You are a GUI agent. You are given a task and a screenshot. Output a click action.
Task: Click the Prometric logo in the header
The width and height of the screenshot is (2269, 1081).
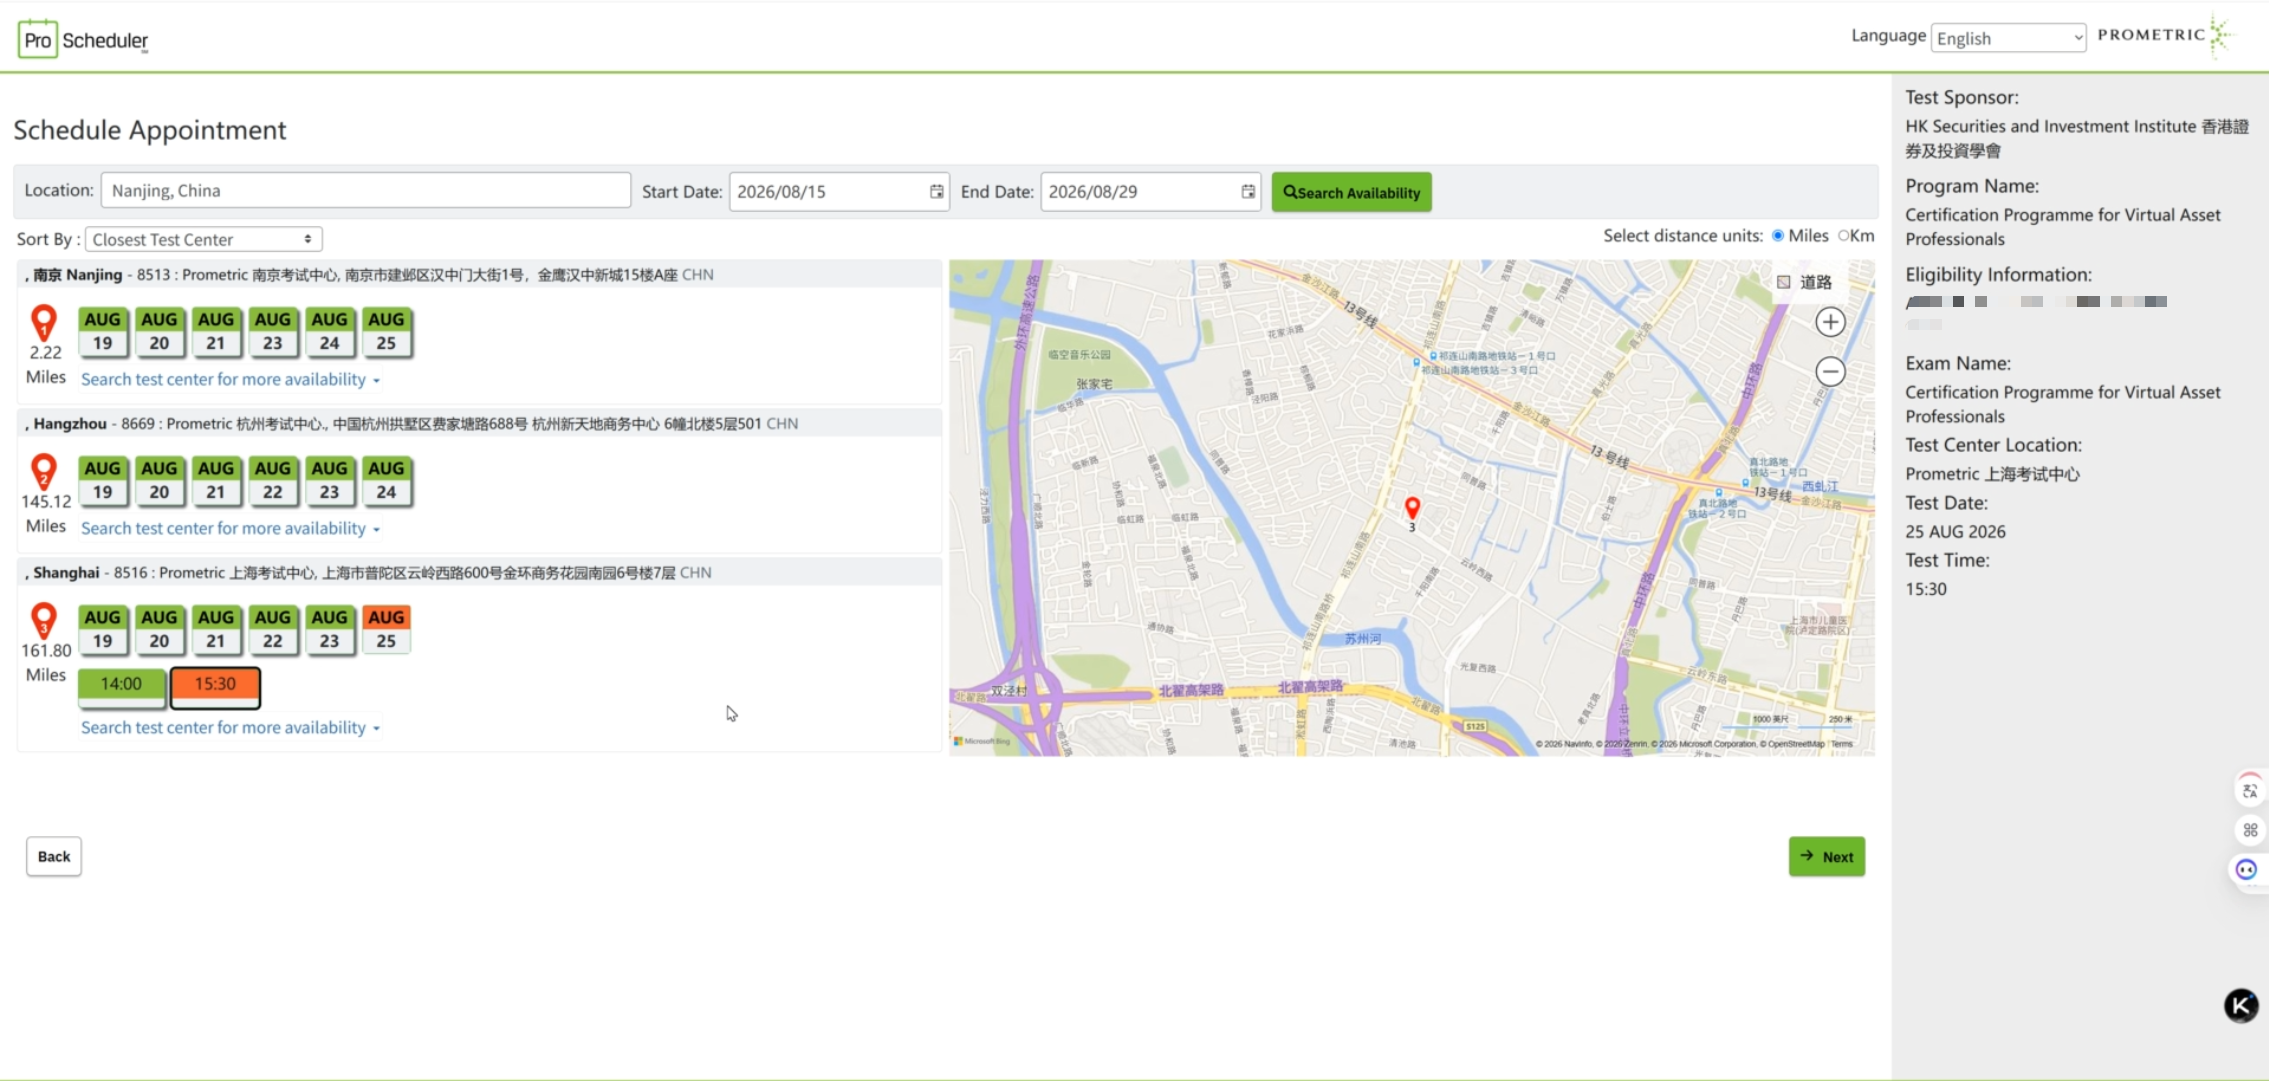(x=2165, y=35)
